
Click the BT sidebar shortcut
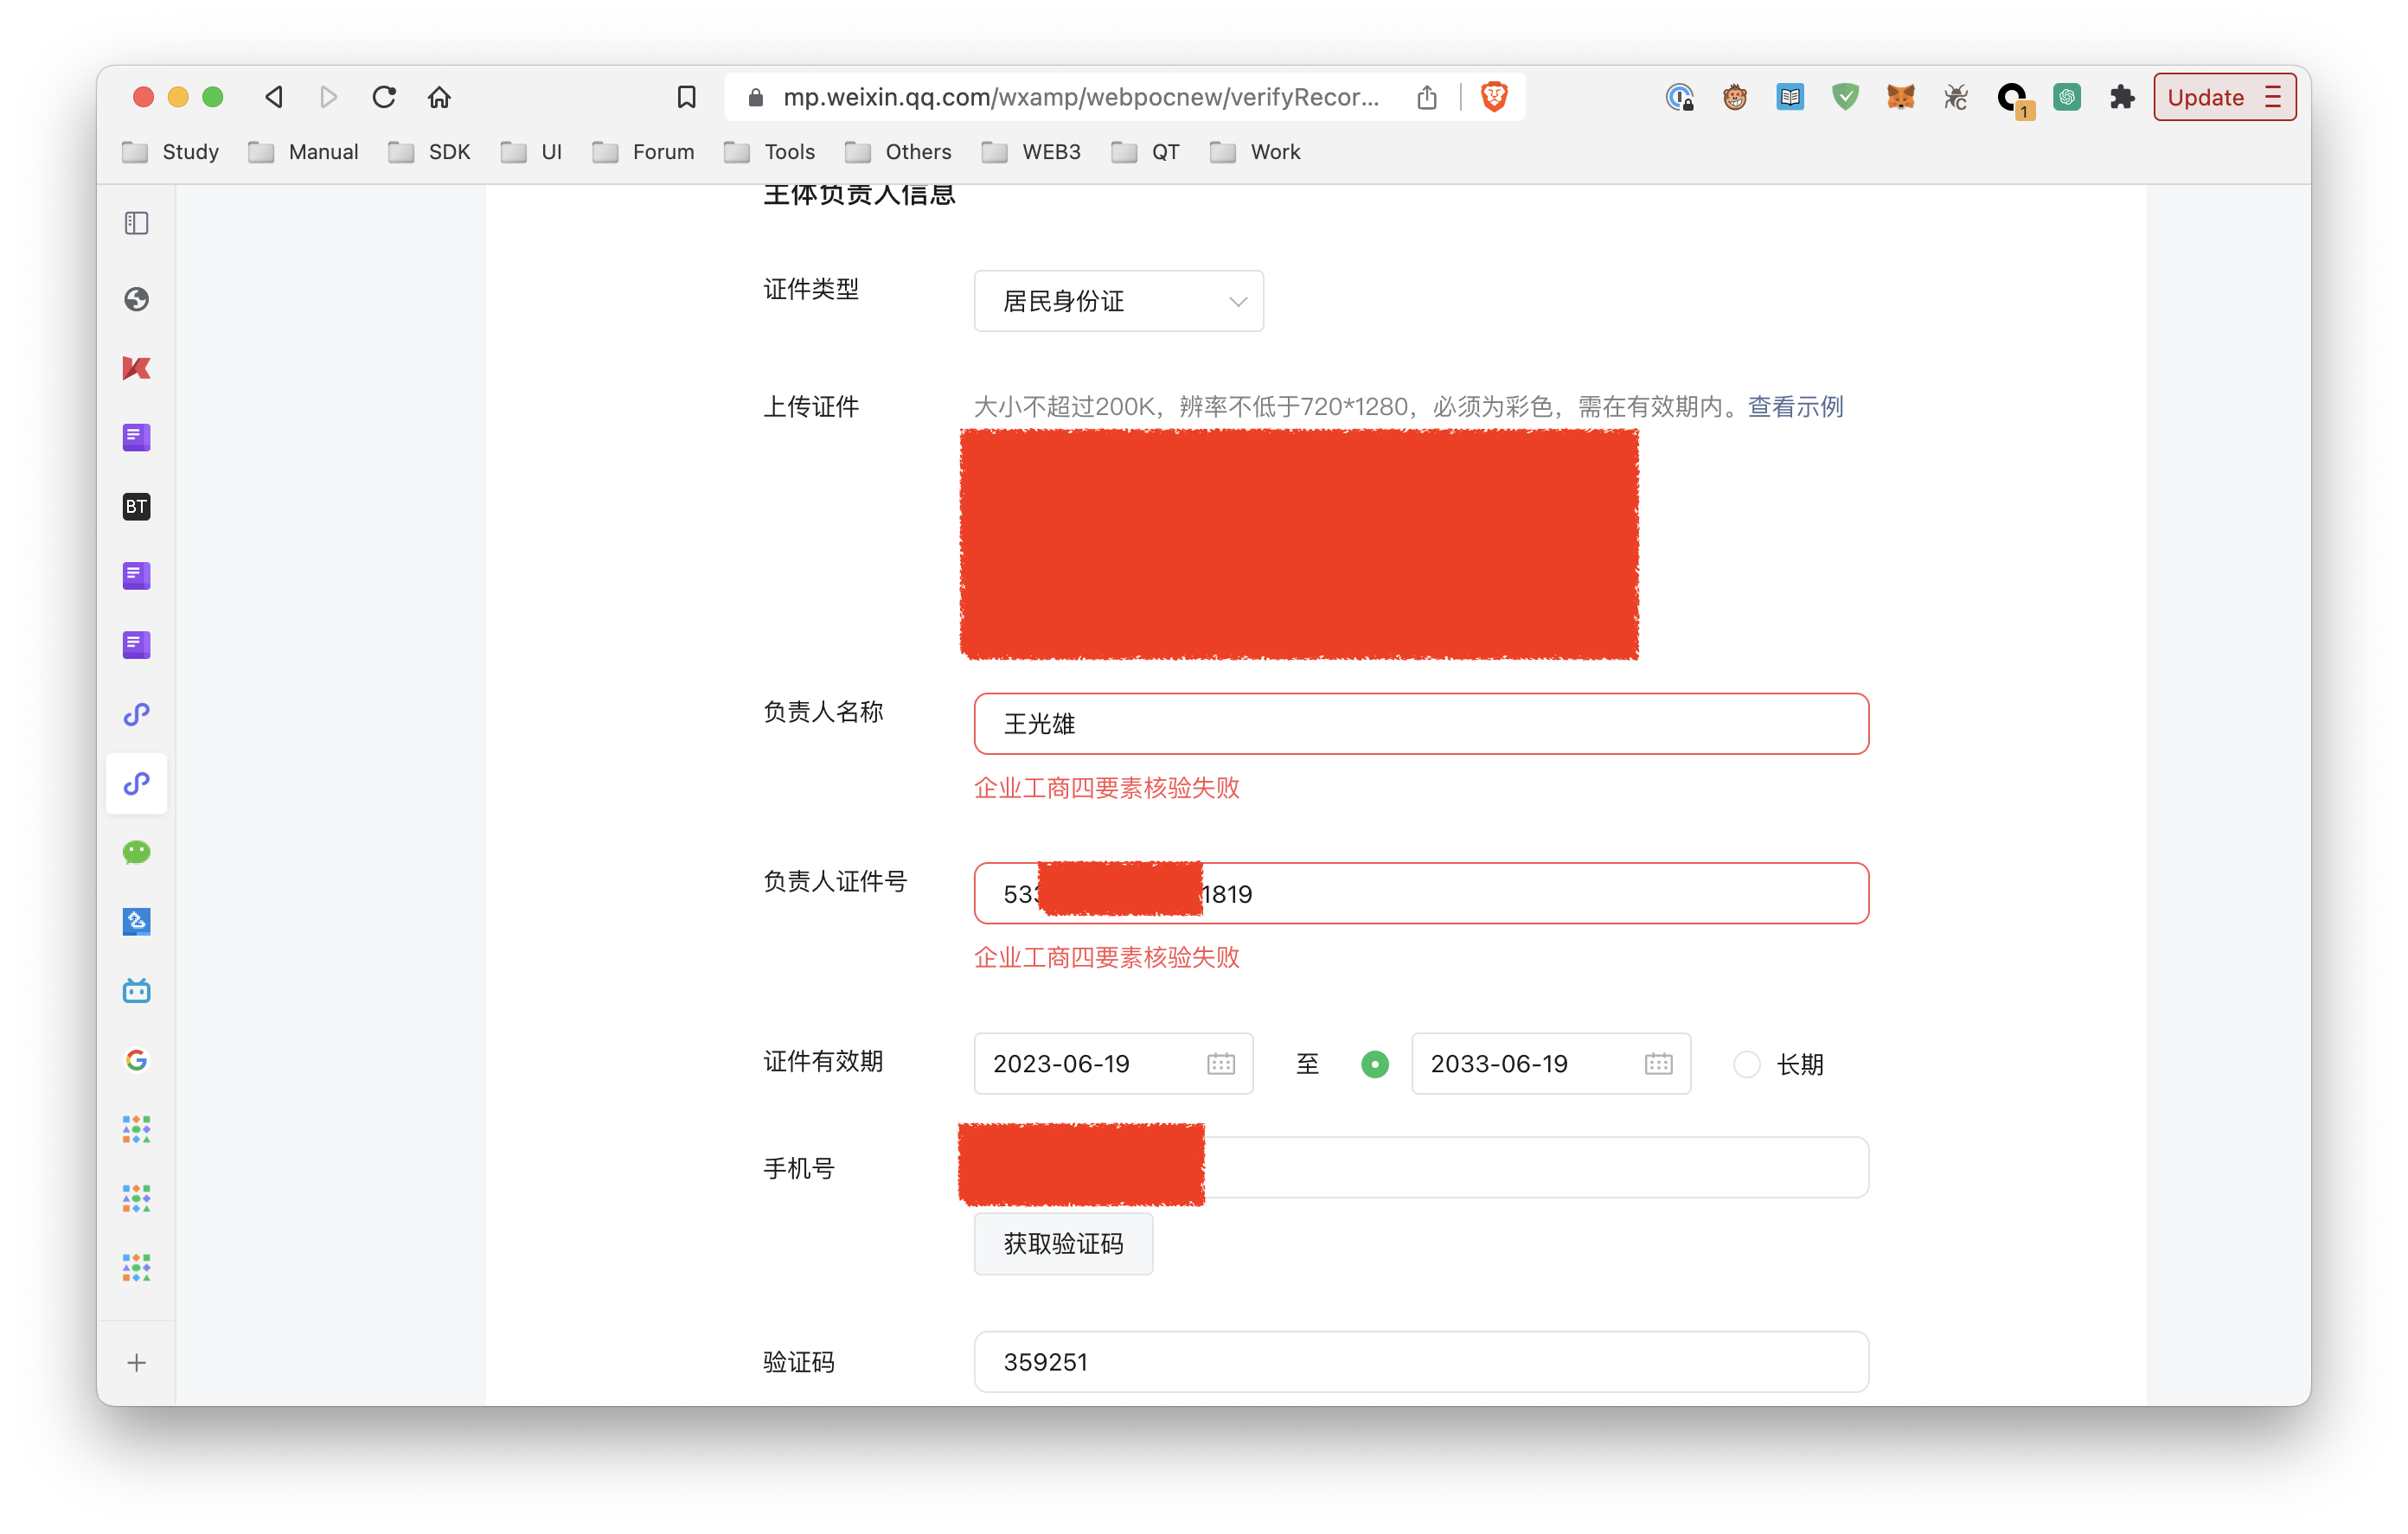coord(137,506)
